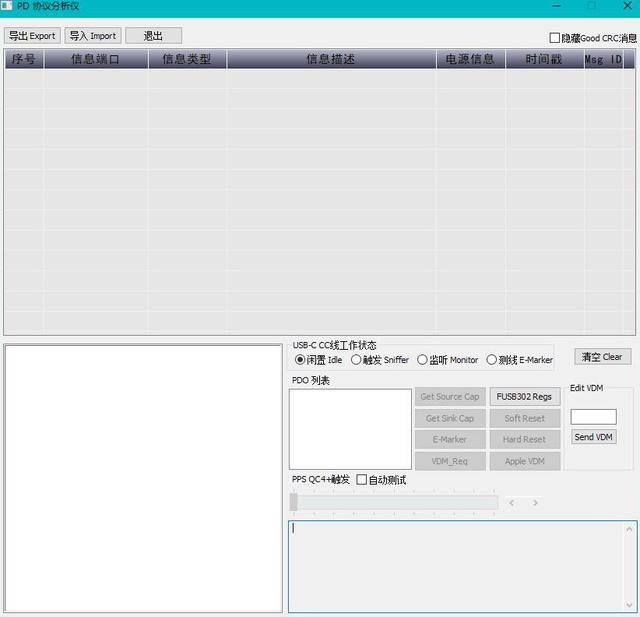Click the 时间戳 column header
Screen dimensions: 640x617
544,59
